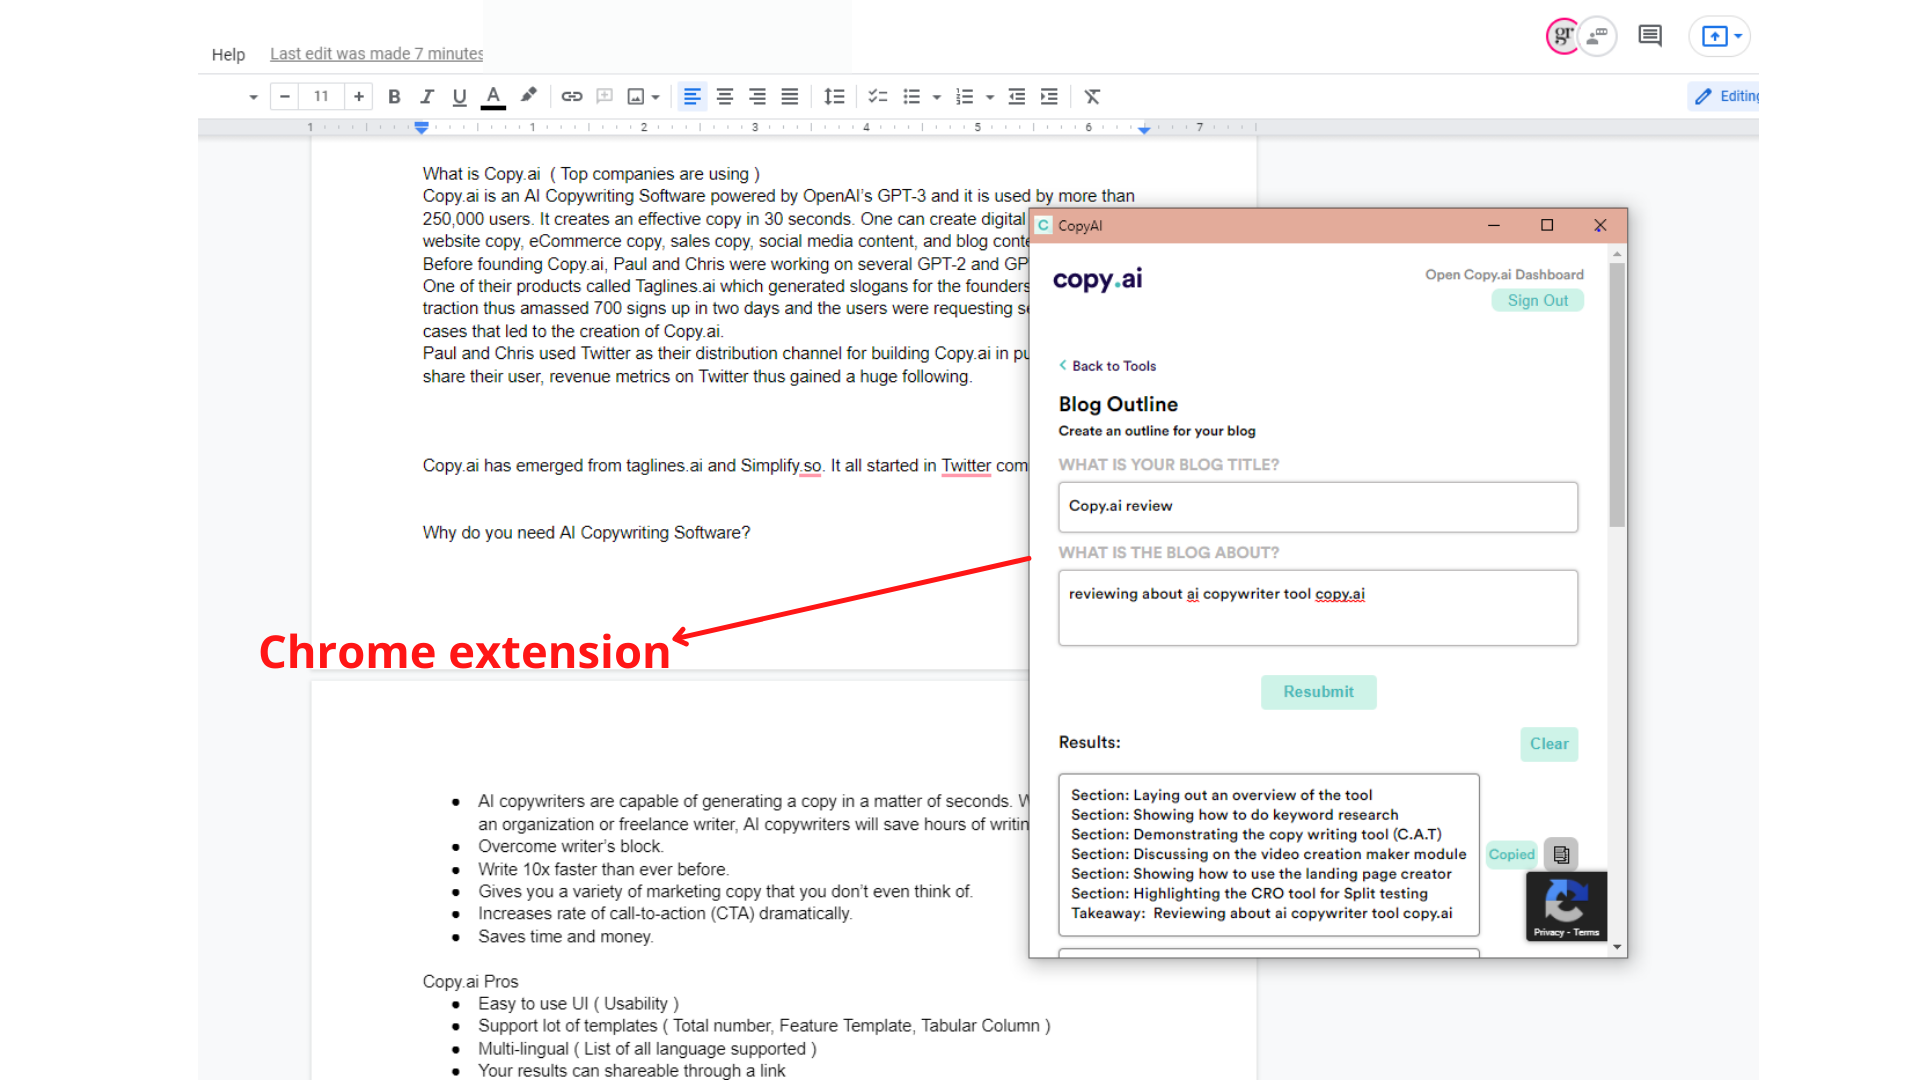Open line and paragraph spacing

point(834,97)
